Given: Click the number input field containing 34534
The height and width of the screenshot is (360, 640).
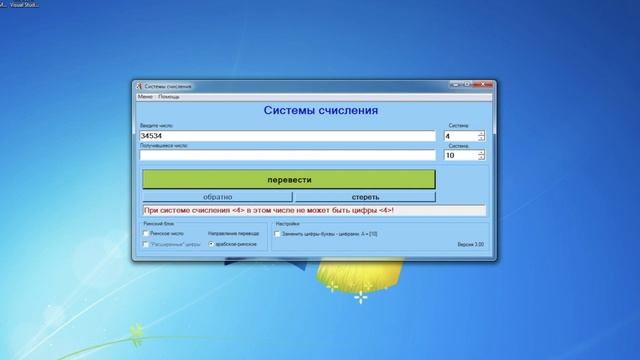Looking at the screenshot, I should (x=288, y=136).
